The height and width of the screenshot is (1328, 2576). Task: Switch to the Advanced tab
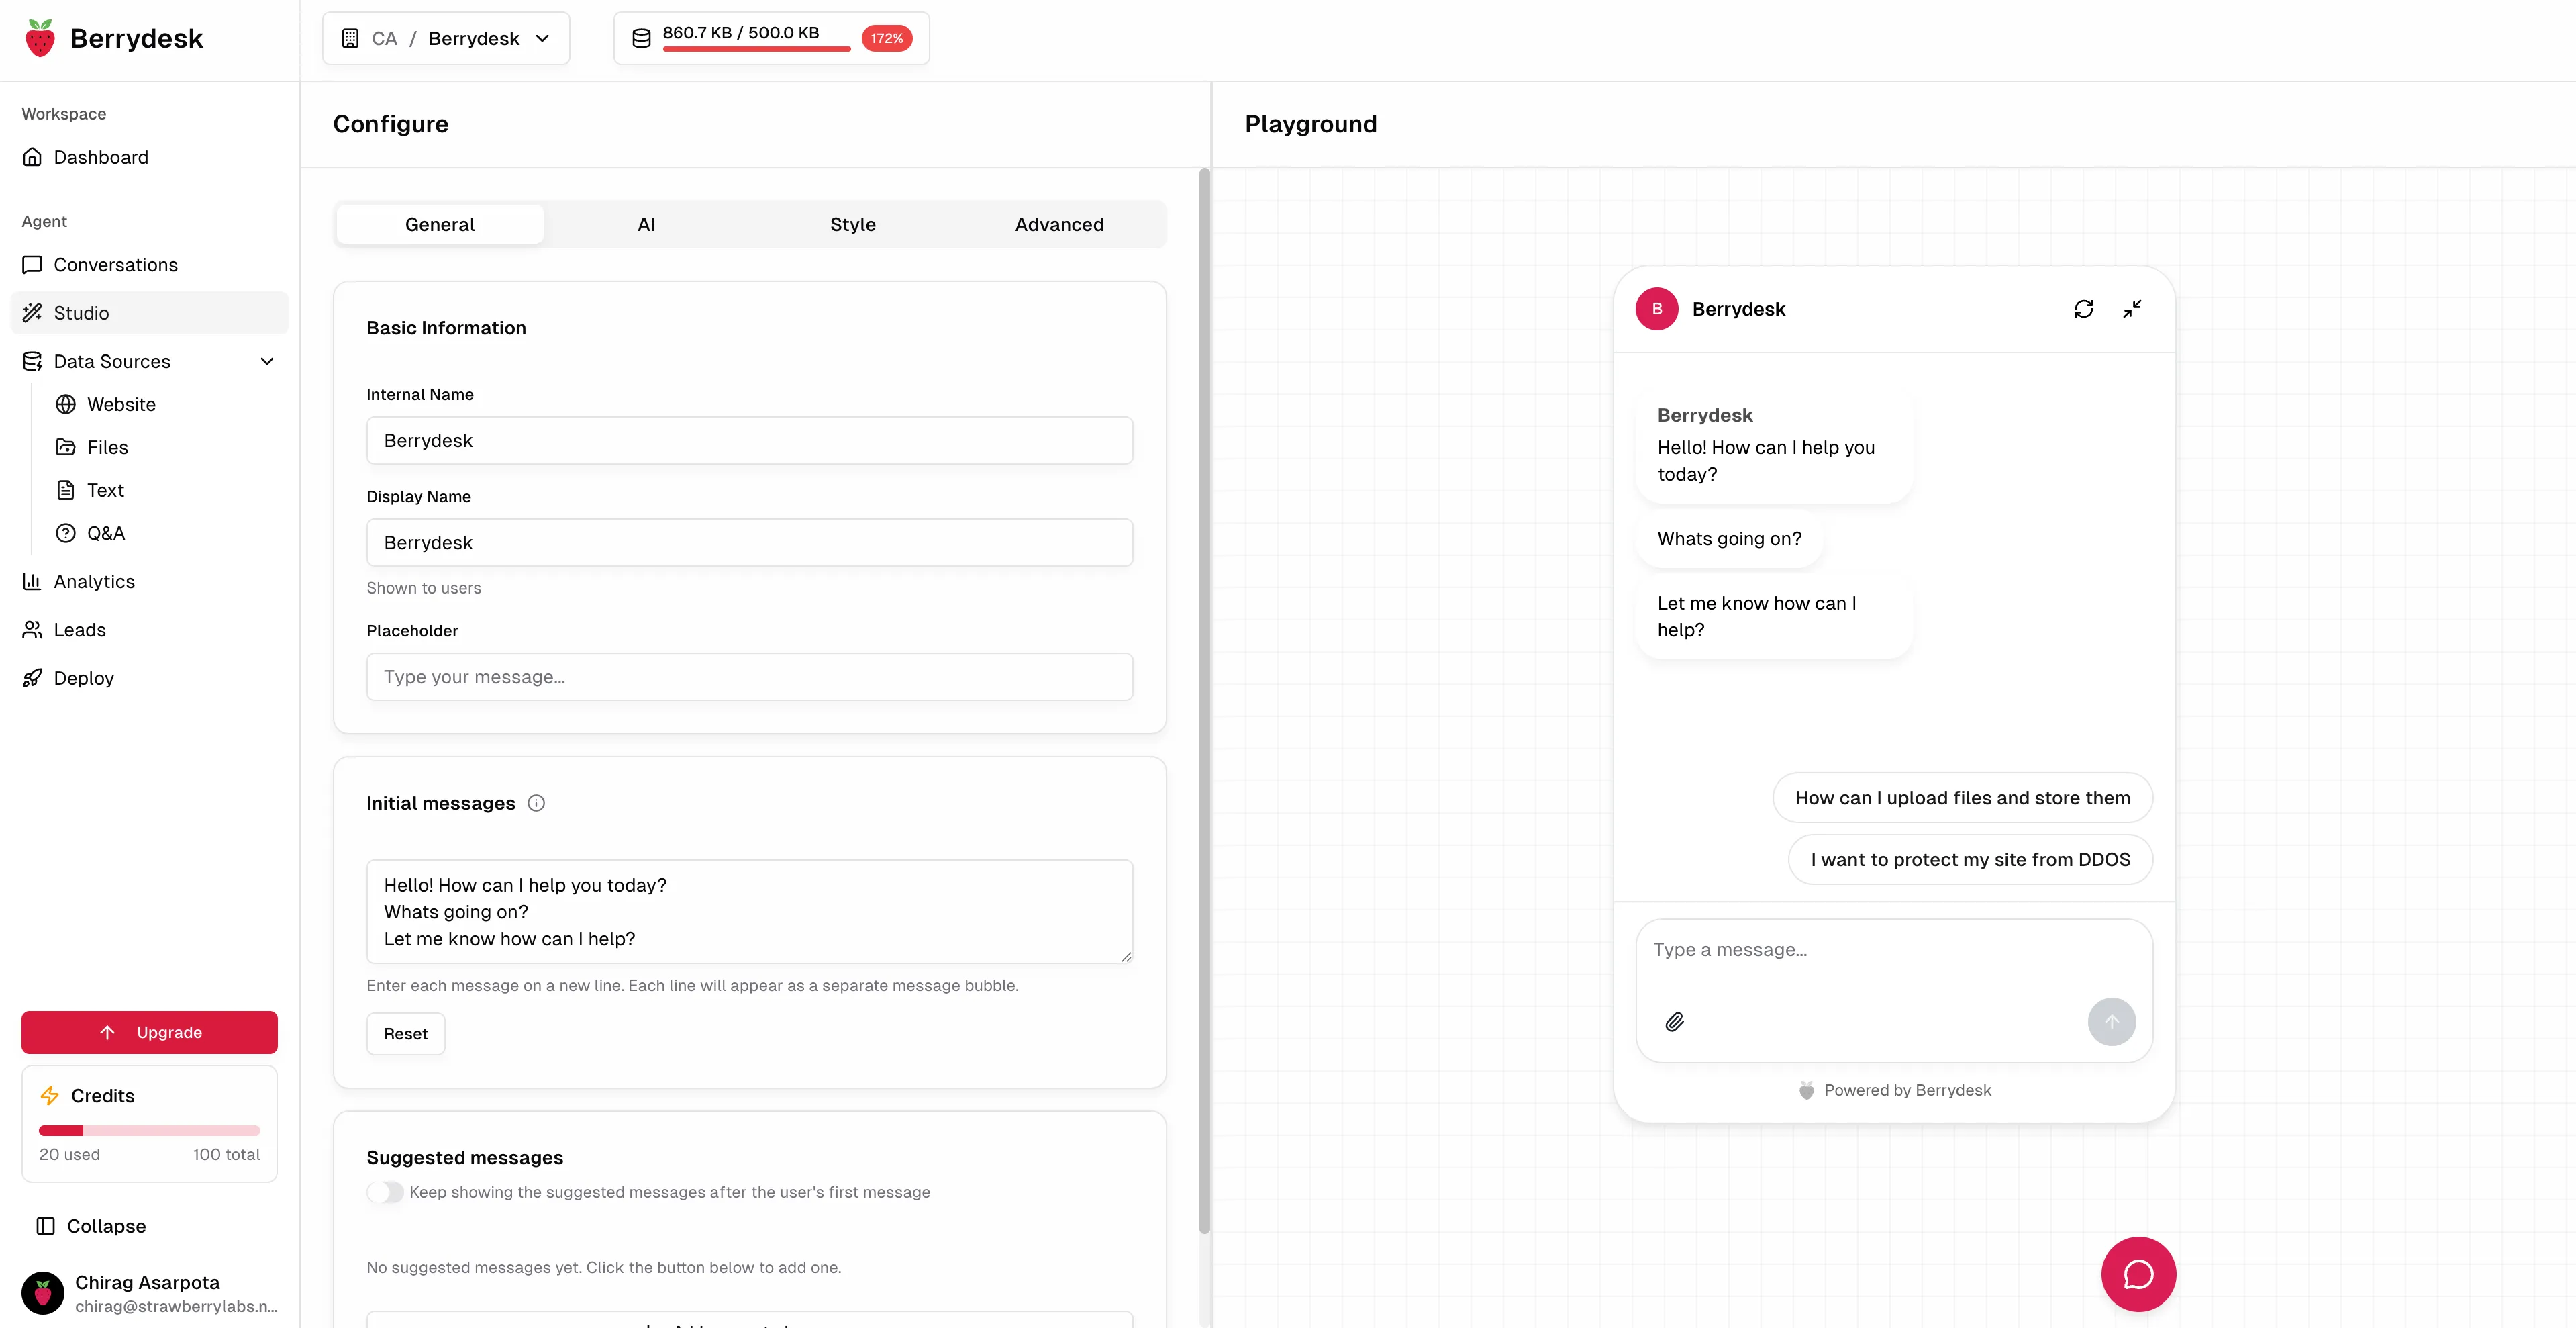tap(1059, 224)
